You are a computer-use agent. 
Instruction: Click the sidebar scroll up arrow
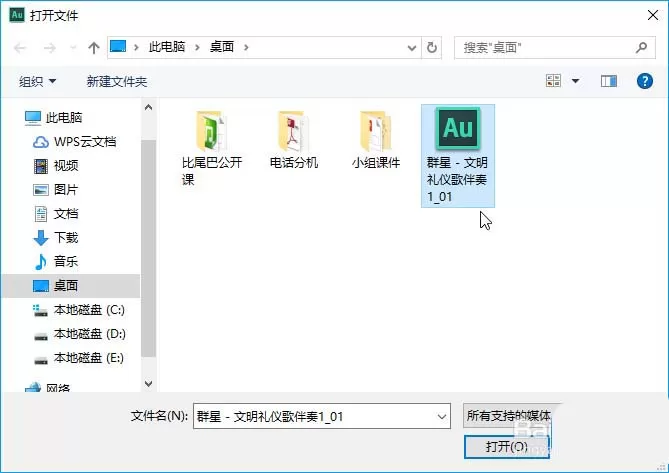[x=148, y=107]
